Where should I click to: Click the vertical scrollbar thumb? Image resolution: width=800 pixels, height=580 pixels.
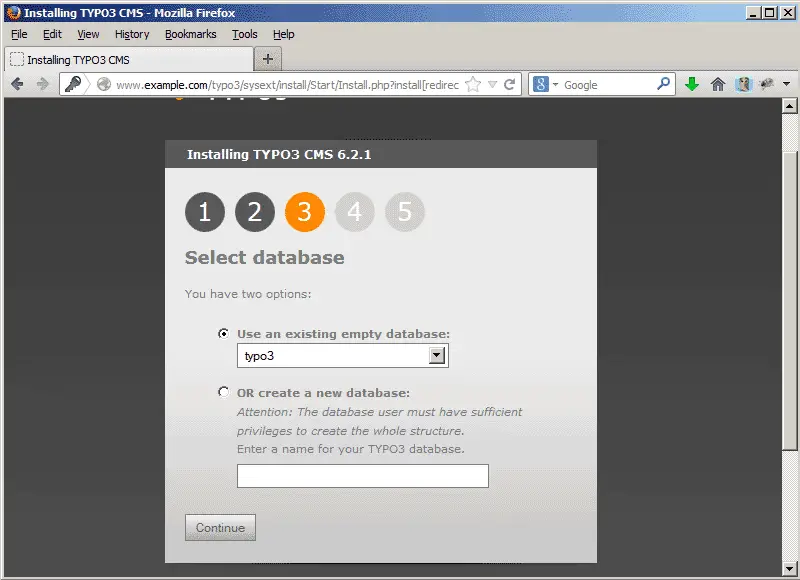coord(789,300)
